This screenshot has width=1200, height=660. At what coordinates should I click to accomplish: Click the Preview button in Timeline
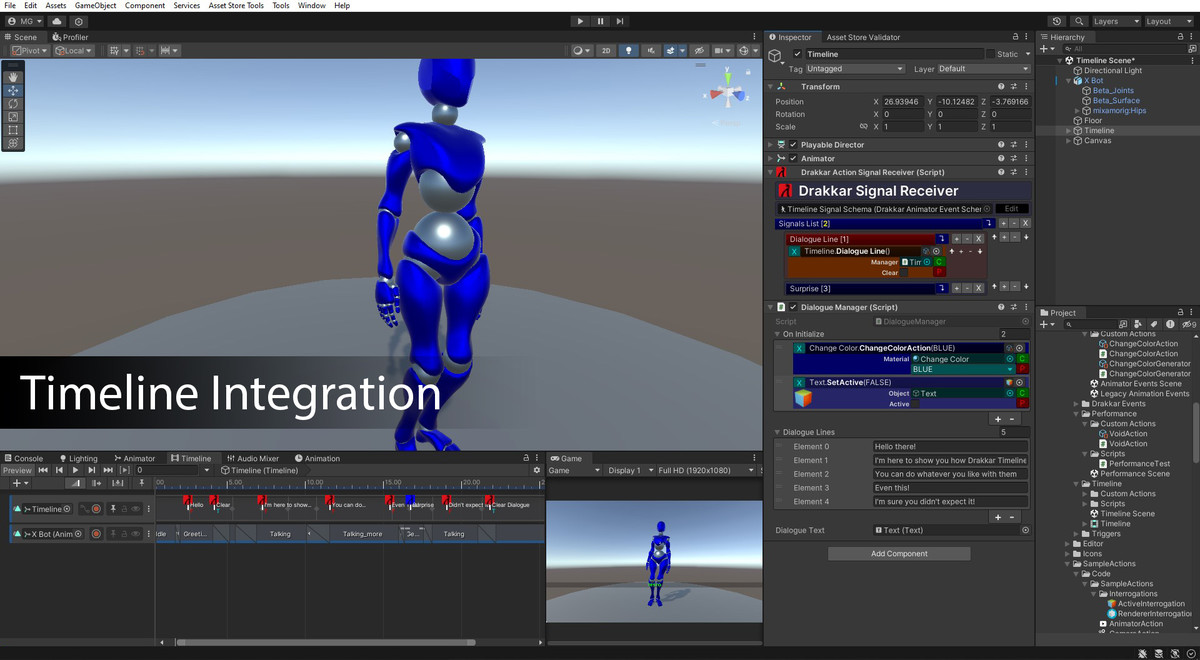coord(17,470)
